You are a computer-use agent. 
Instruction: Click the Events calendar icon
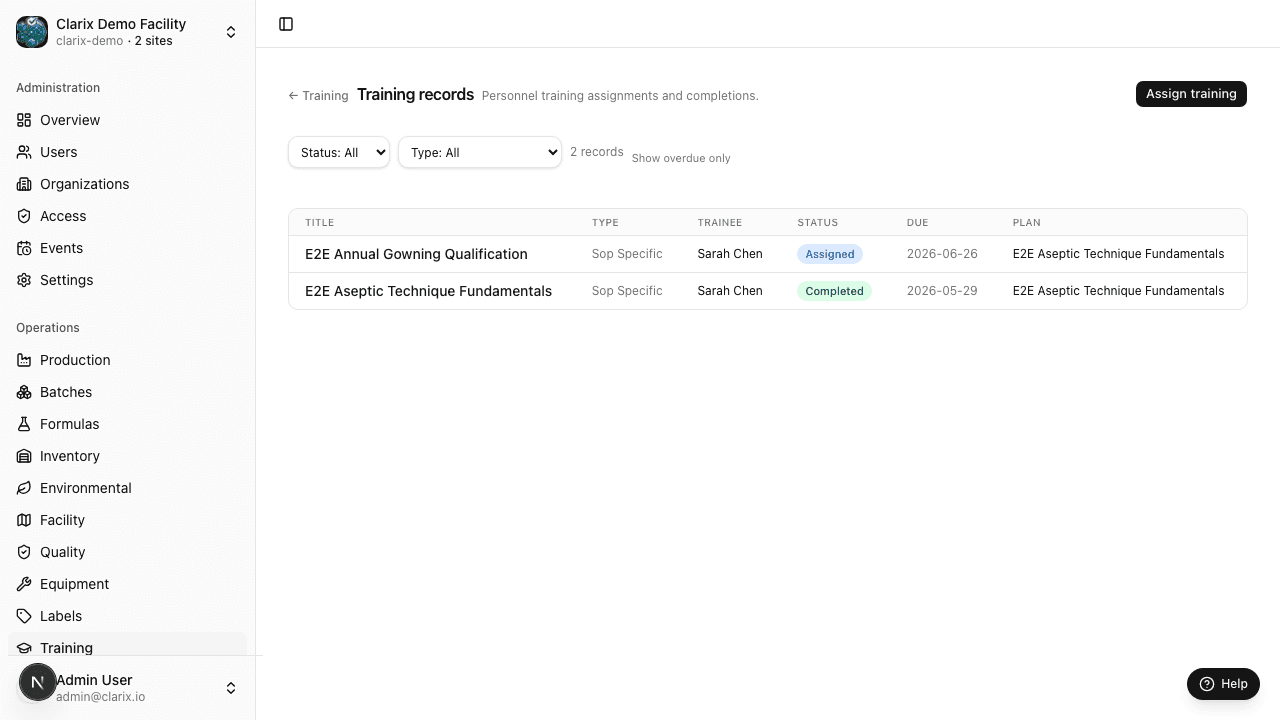pyautogui.click(x=24, y=248)
